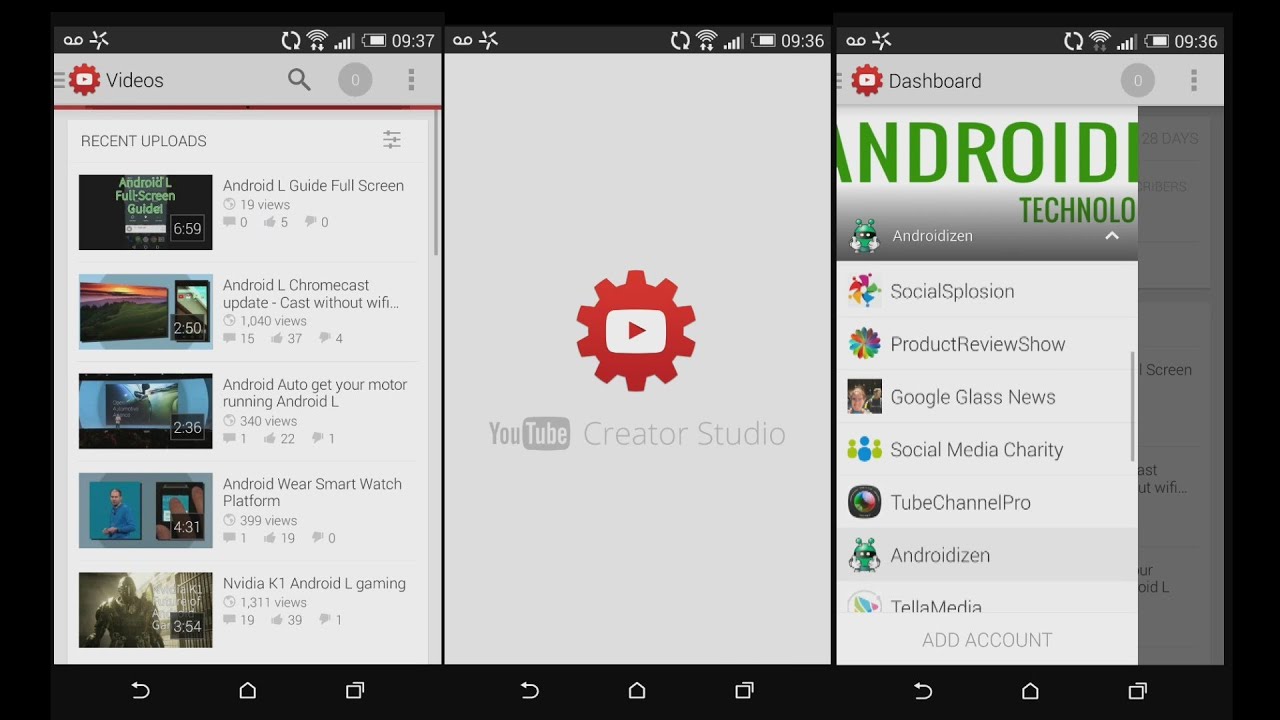
Task: Tap Home button on left phone
Action: coord(247,691)
